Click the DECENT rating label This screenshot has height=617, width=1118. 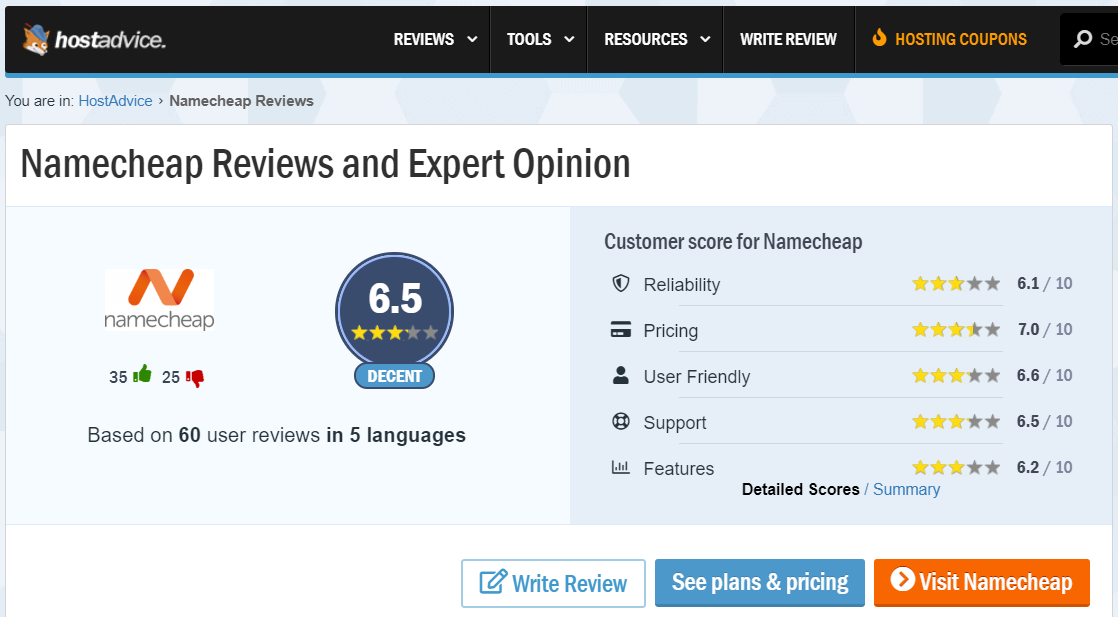tap(394, 376)
